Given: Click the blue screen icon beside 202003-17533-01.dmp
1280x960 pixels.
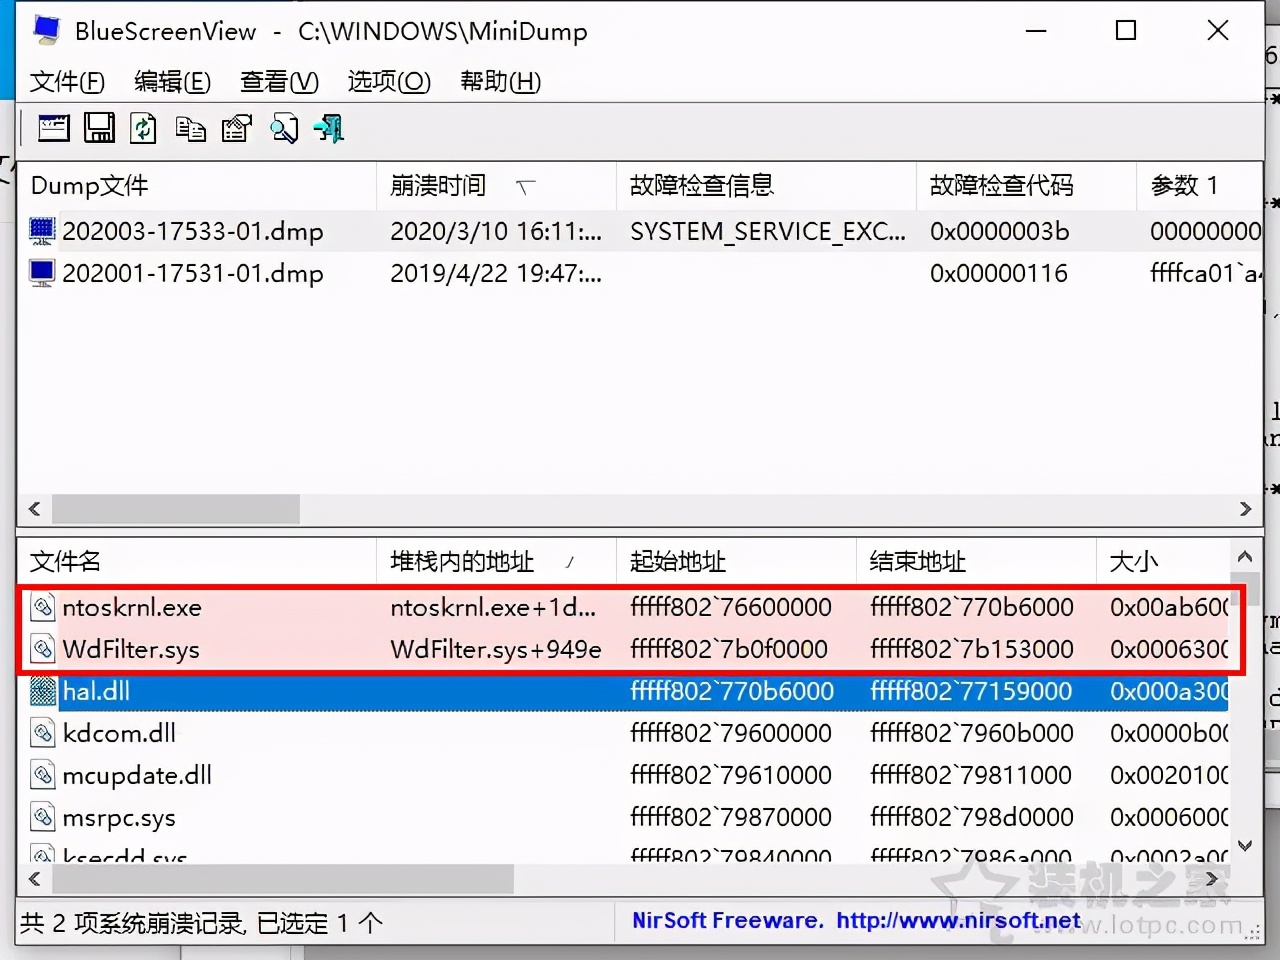Looking at the screenshot, I should click(41, 231).
